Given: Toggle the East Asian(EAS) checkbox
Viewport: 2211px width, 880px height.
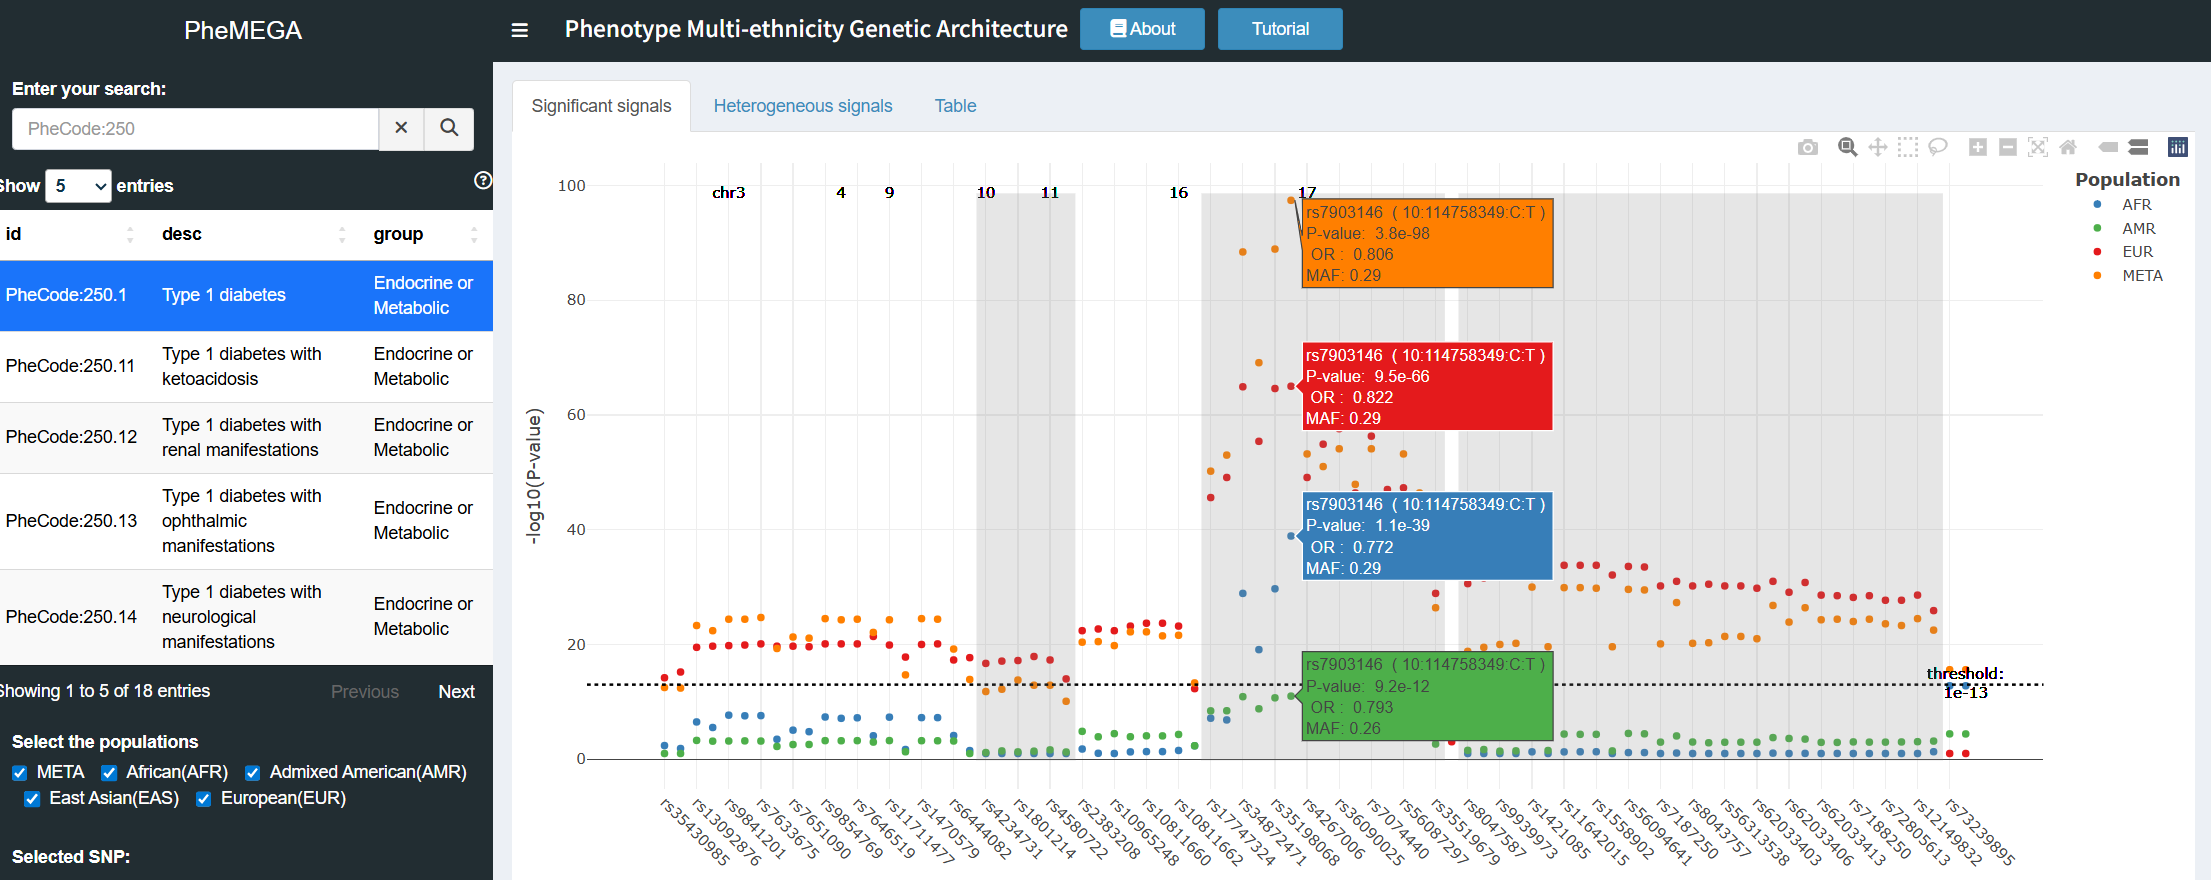Looking at the screenshot, I should click(32, 799).
